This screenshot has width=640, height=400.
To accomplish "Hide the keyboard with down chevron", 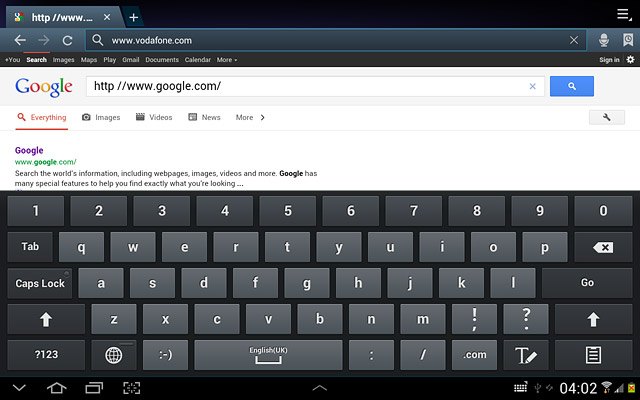I will click(19, 388).
